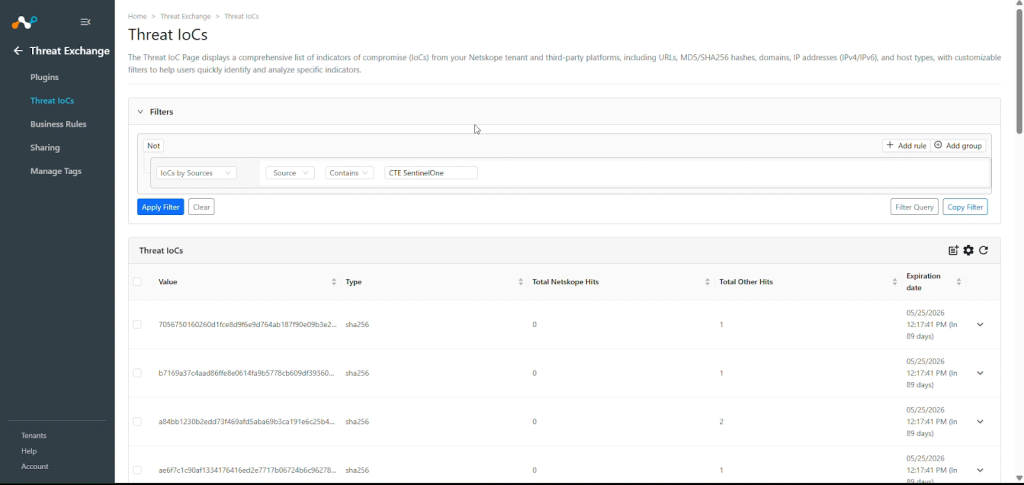This screenshot has width=1024, height=485.
Task: Open Tenants in the sidebar footer
Action: click(x=34, y=435)
